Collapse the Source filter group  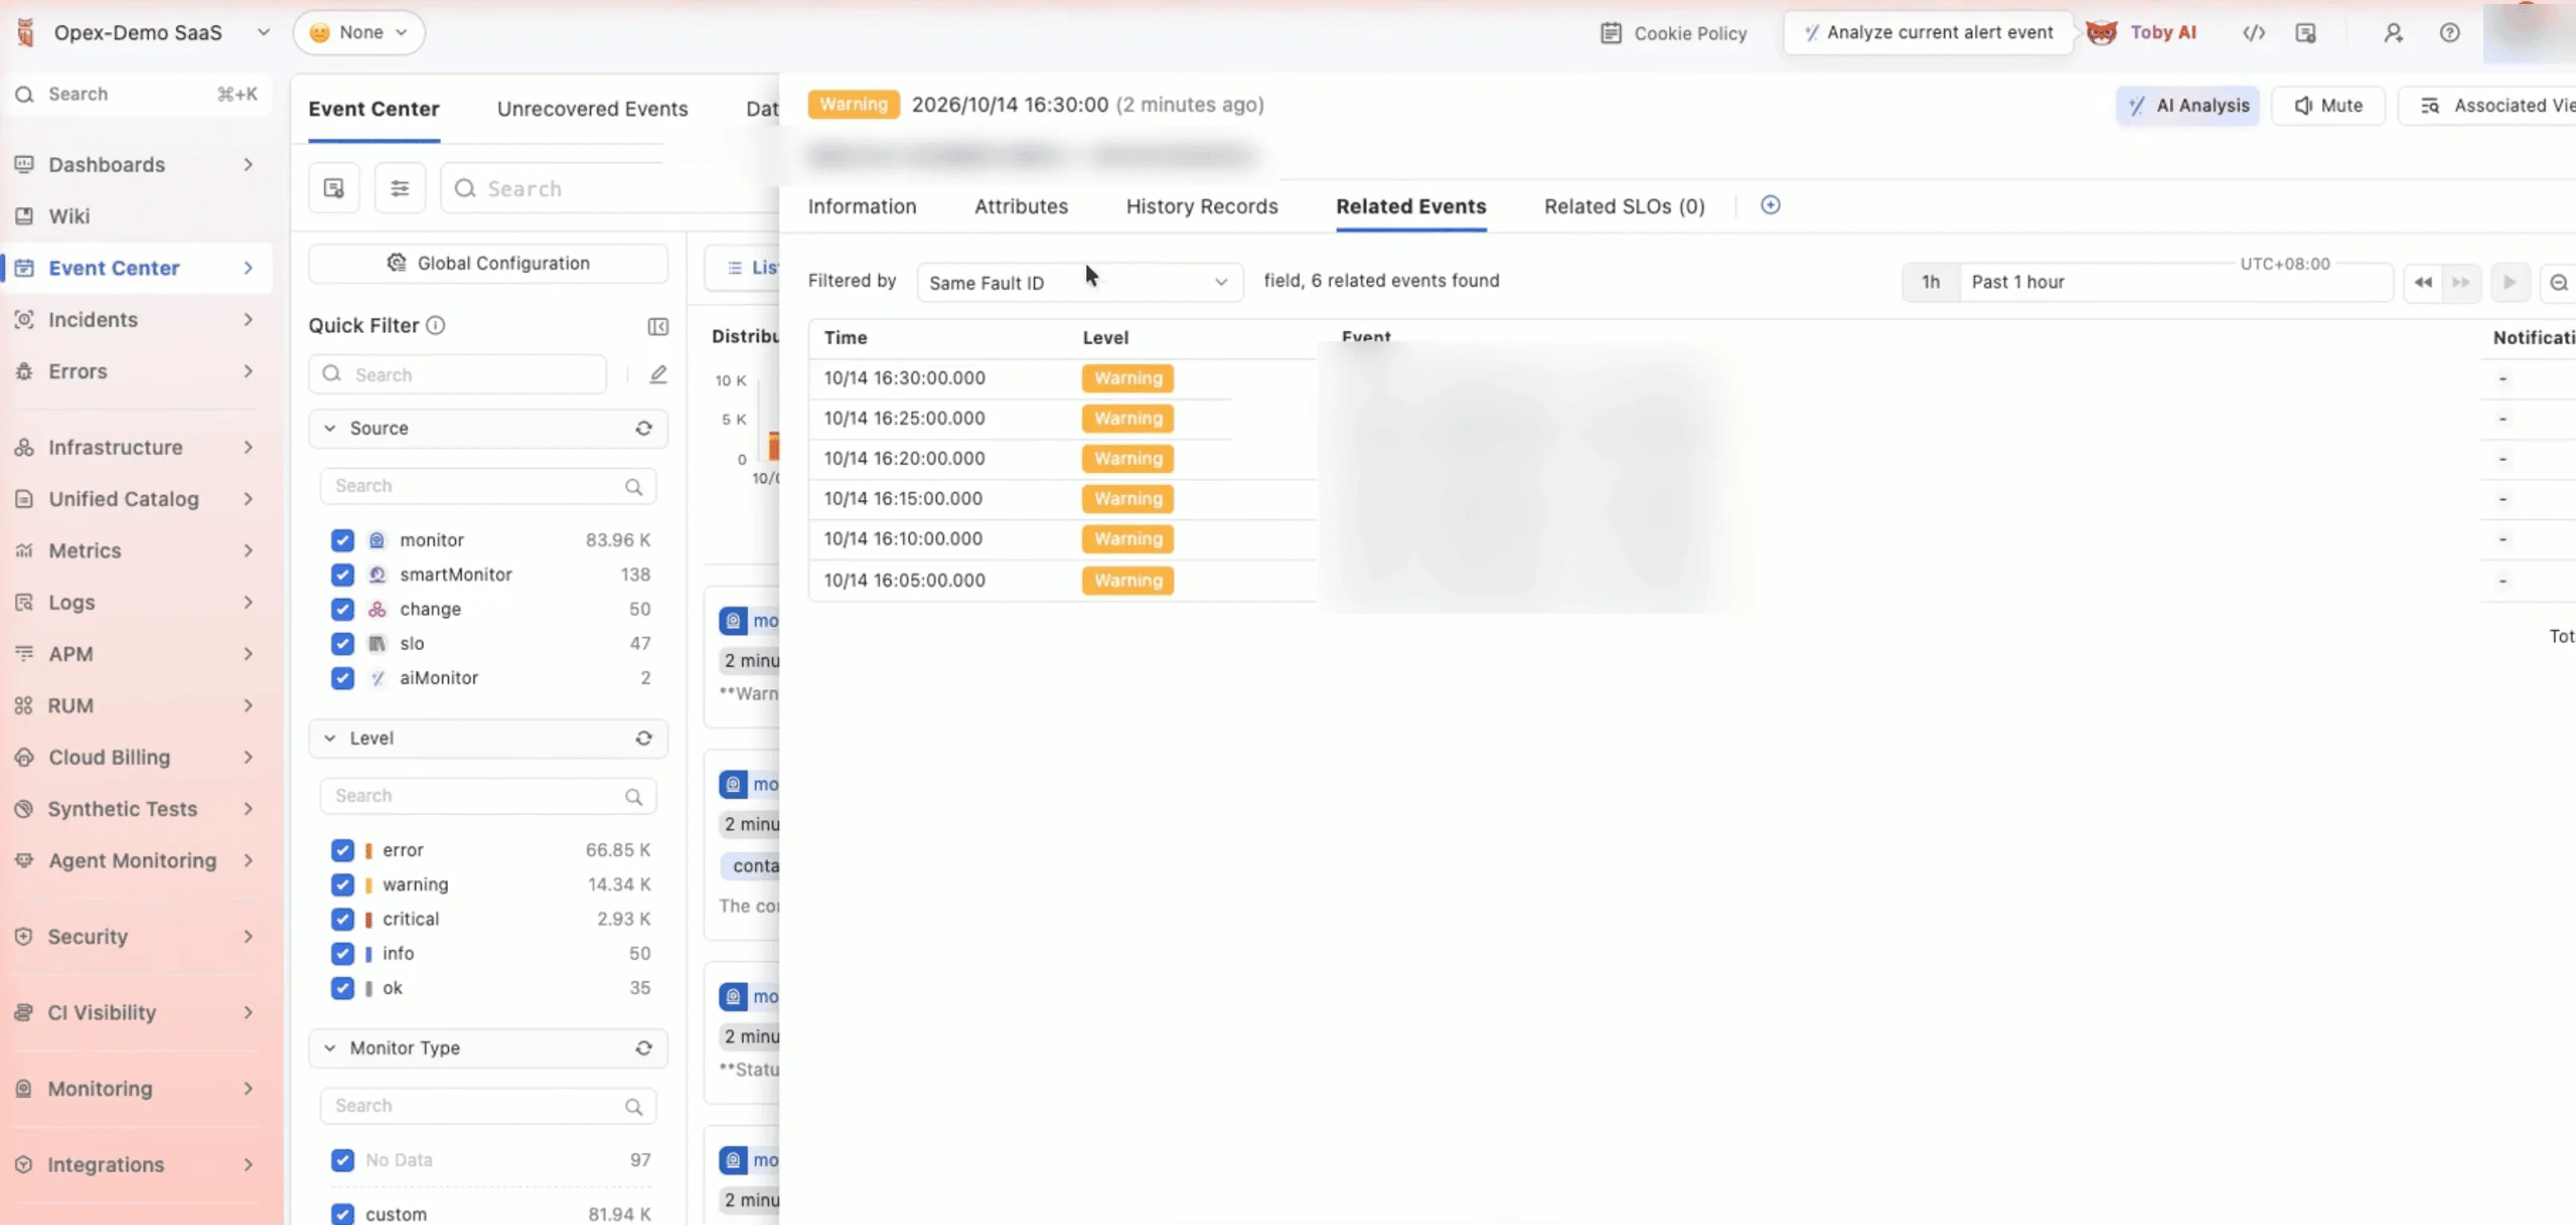point(330,428)
